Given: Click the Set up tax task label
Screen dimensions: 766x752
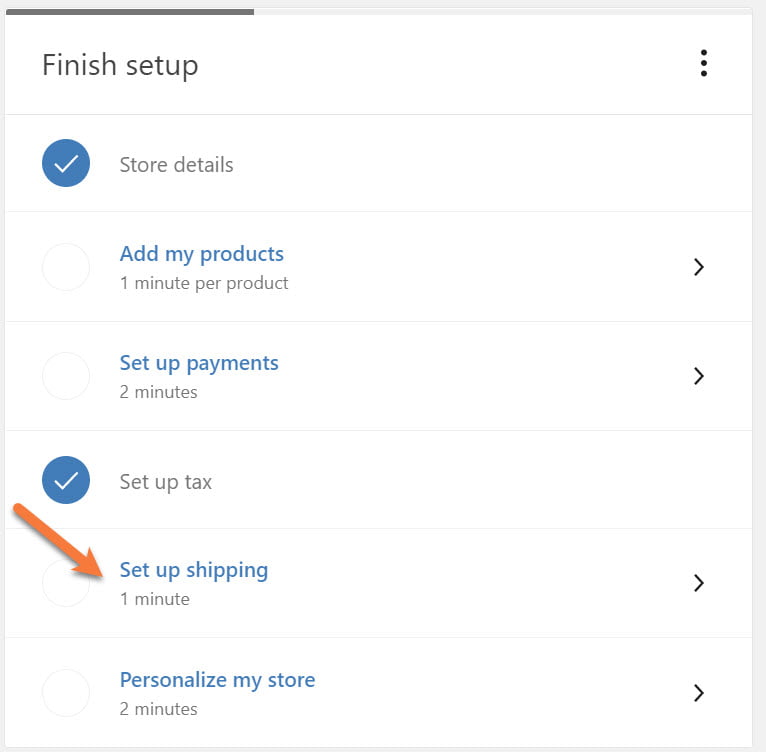Looking at the screenshot, I should click(x=166, y=482).
